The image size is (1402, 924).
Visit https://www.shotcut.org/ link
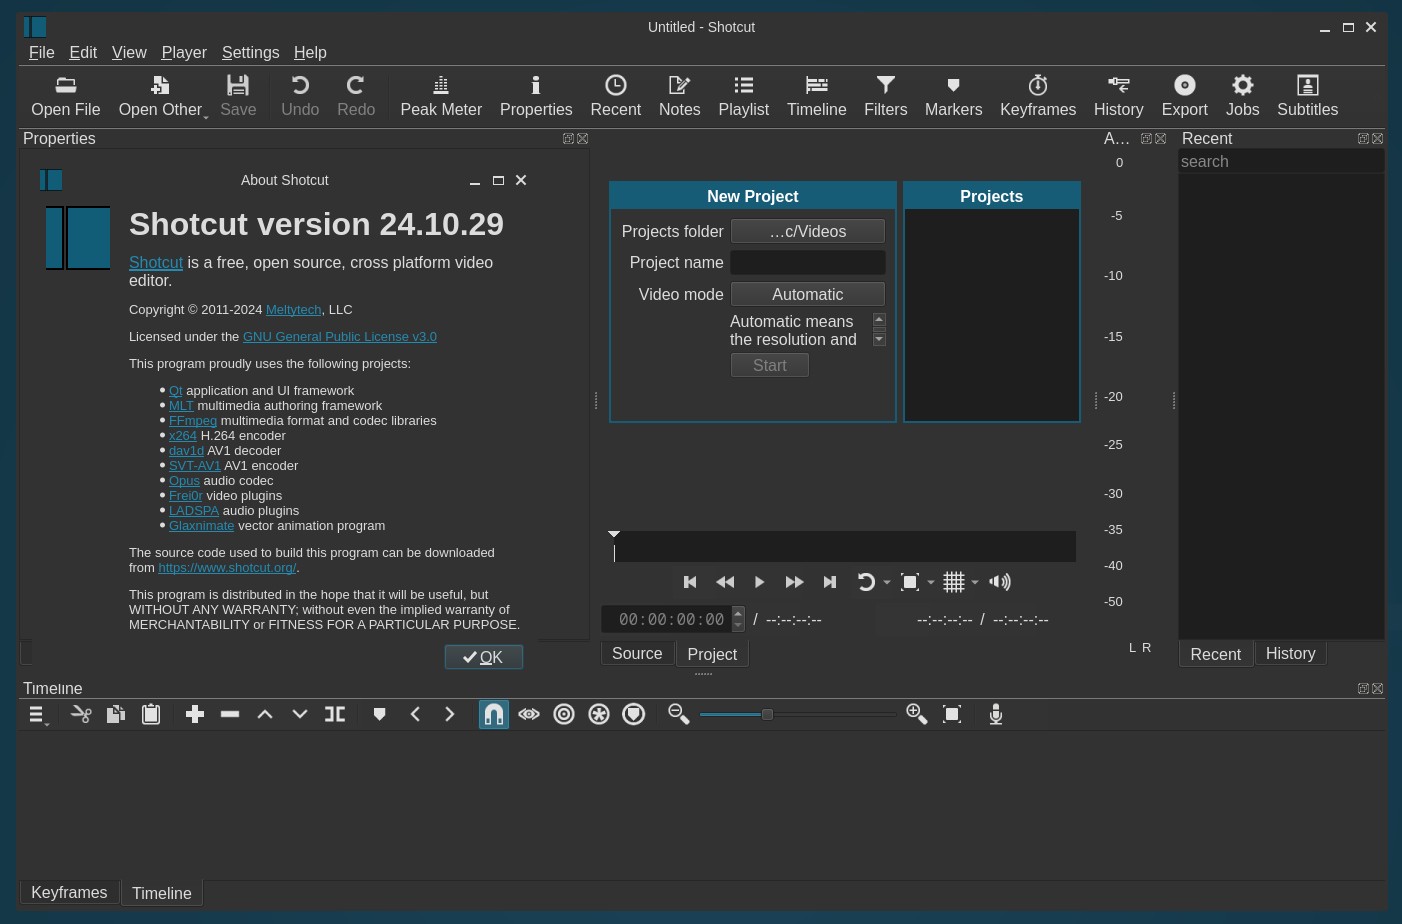[227, 568]
